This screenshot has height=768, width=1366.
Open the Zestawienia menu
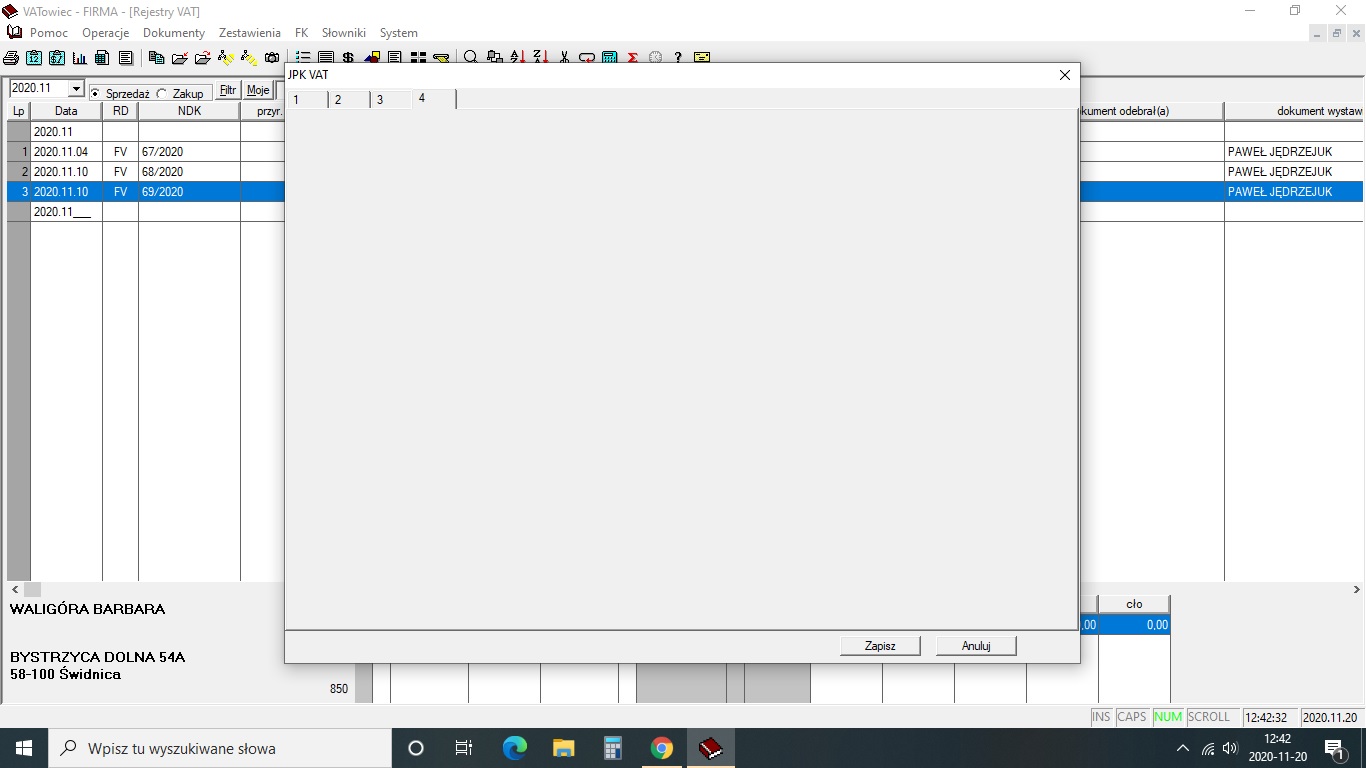pos(250,33)
